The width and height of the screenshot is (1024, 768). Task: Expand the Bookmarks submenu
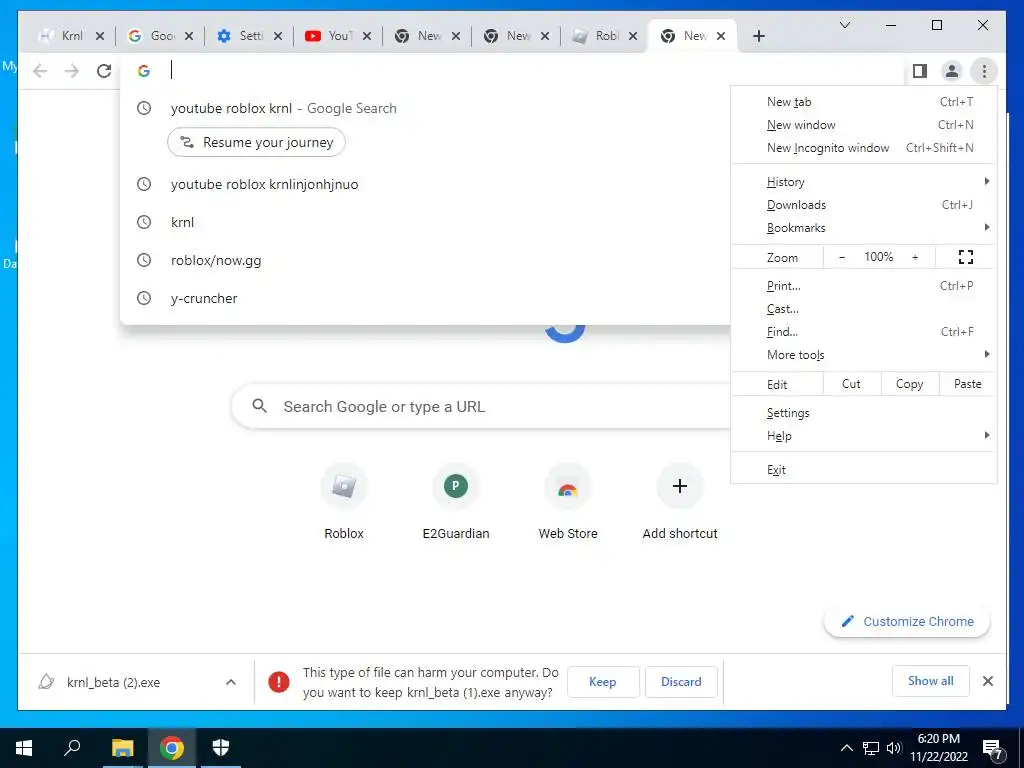[864, 228]
